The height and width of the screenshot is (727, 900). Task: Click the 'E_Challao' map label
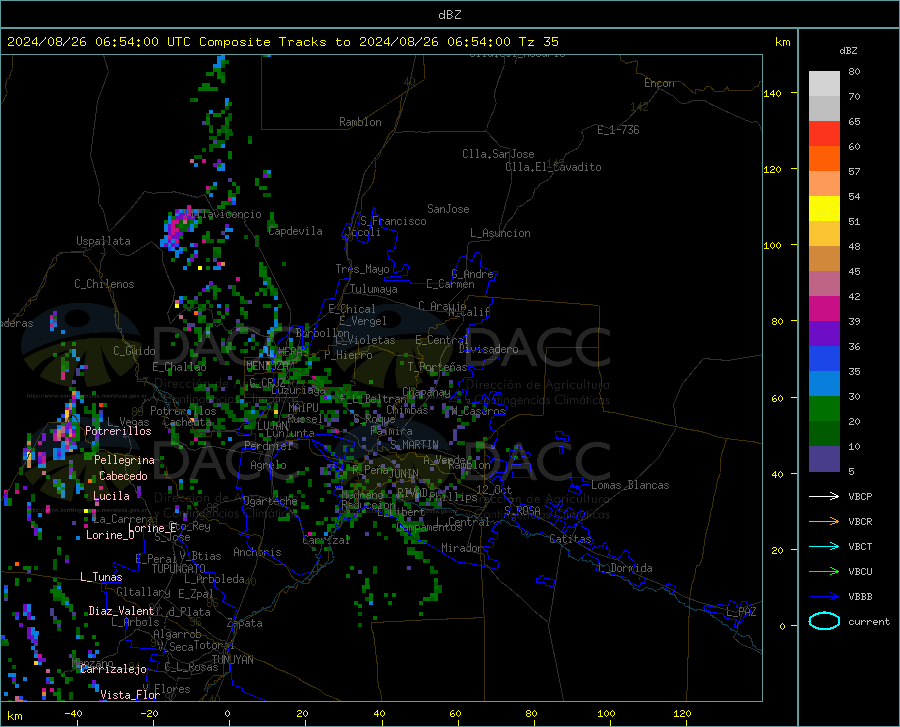pyautogui.click(x=179, y=367)
